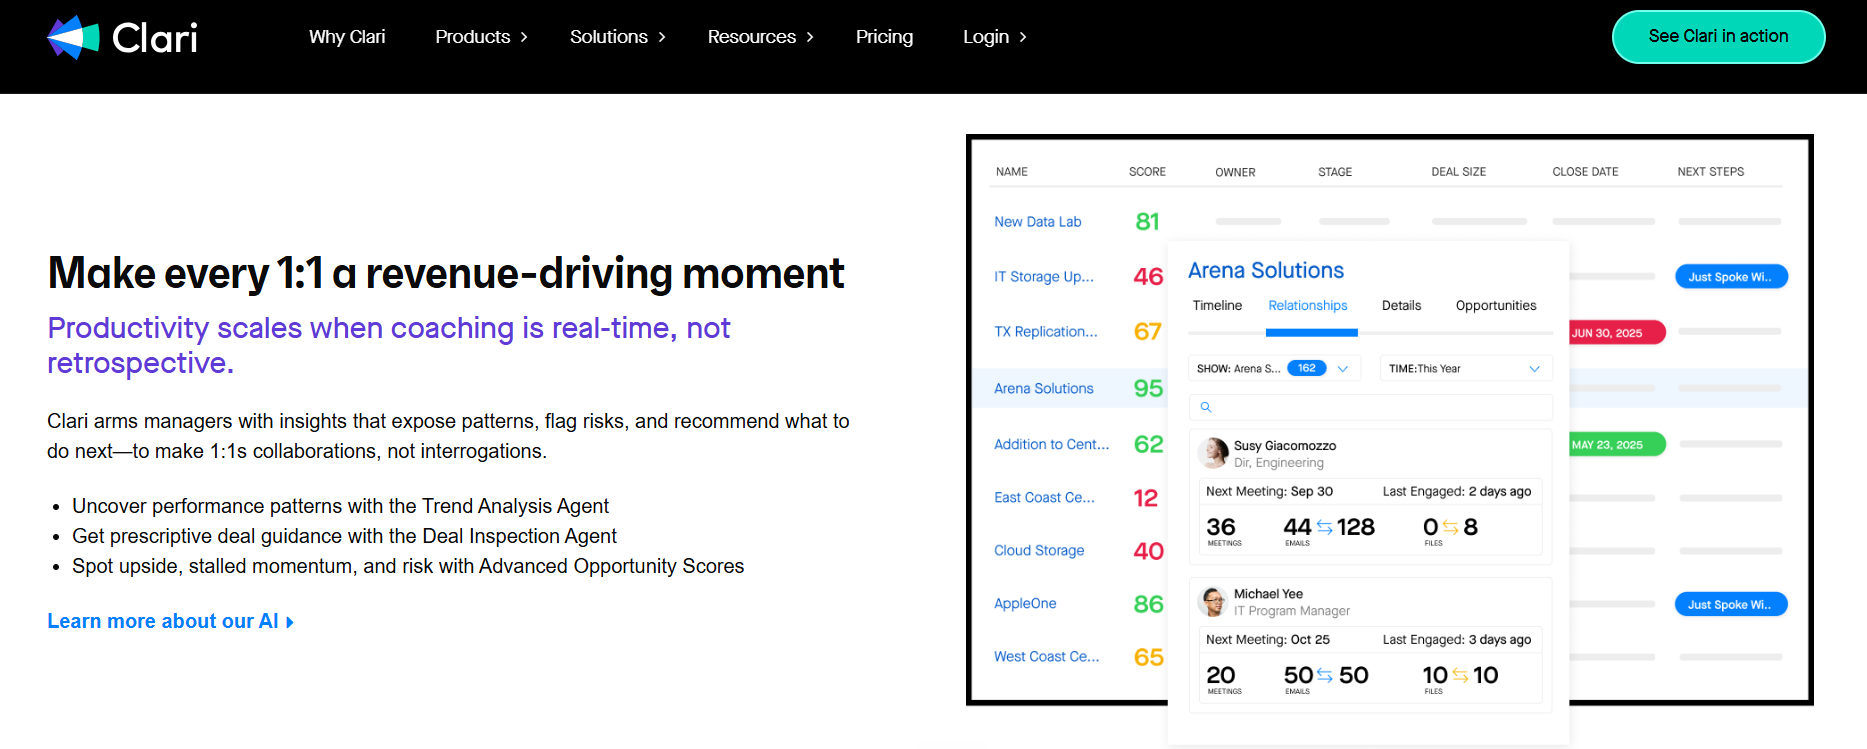This screenshot has width=1867, height=749.
Task: Expand the Products menu
Action: (481, 37)
